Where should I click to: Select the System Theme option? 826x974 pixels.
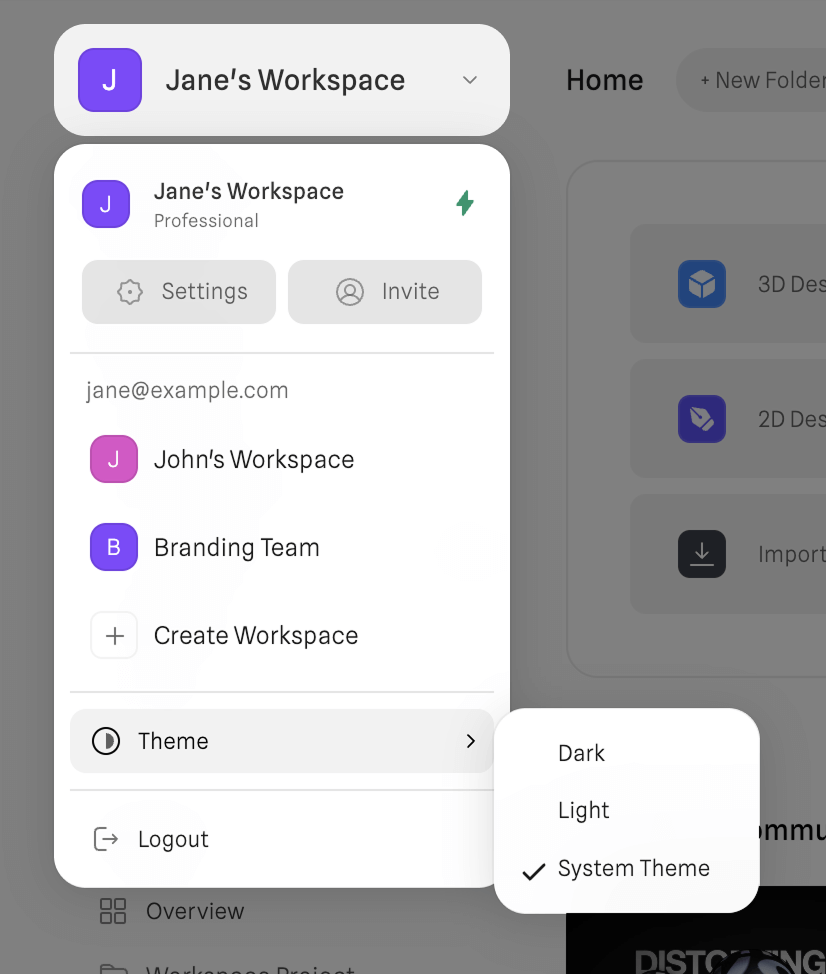pyautogui.click(x=633, y=869)
